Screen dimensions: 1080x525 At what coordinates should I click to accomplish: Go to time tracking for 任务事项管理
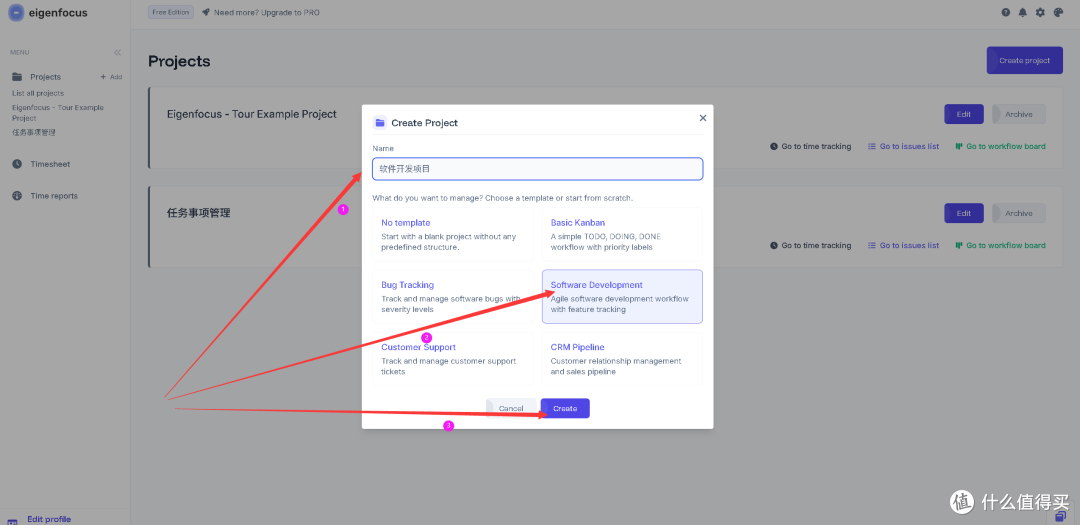click(811, 245)
